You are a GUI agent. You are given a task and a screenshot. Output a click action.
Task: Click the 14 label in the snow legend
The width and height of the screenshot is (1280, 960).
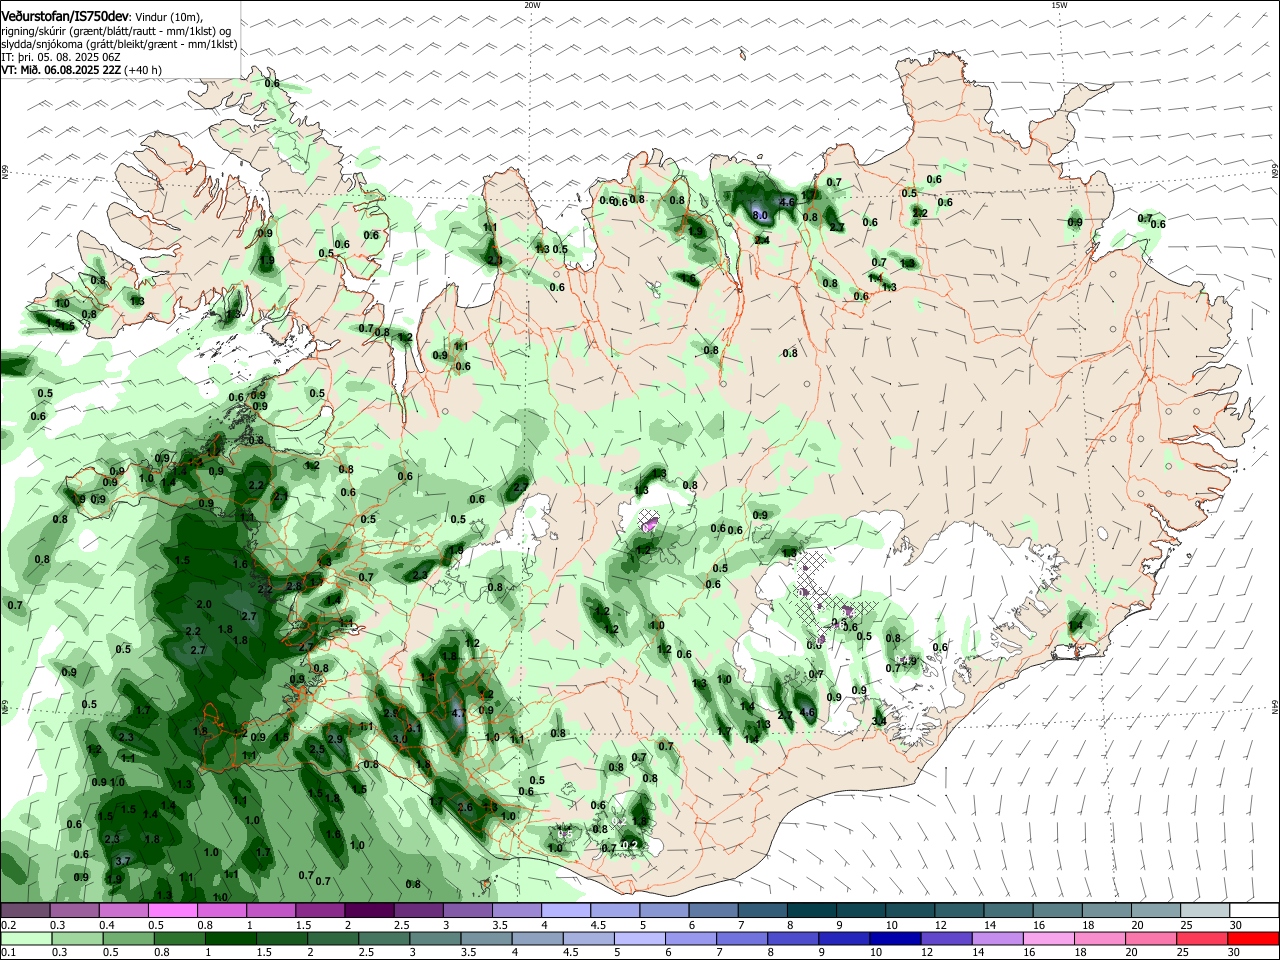pos(989,925)
